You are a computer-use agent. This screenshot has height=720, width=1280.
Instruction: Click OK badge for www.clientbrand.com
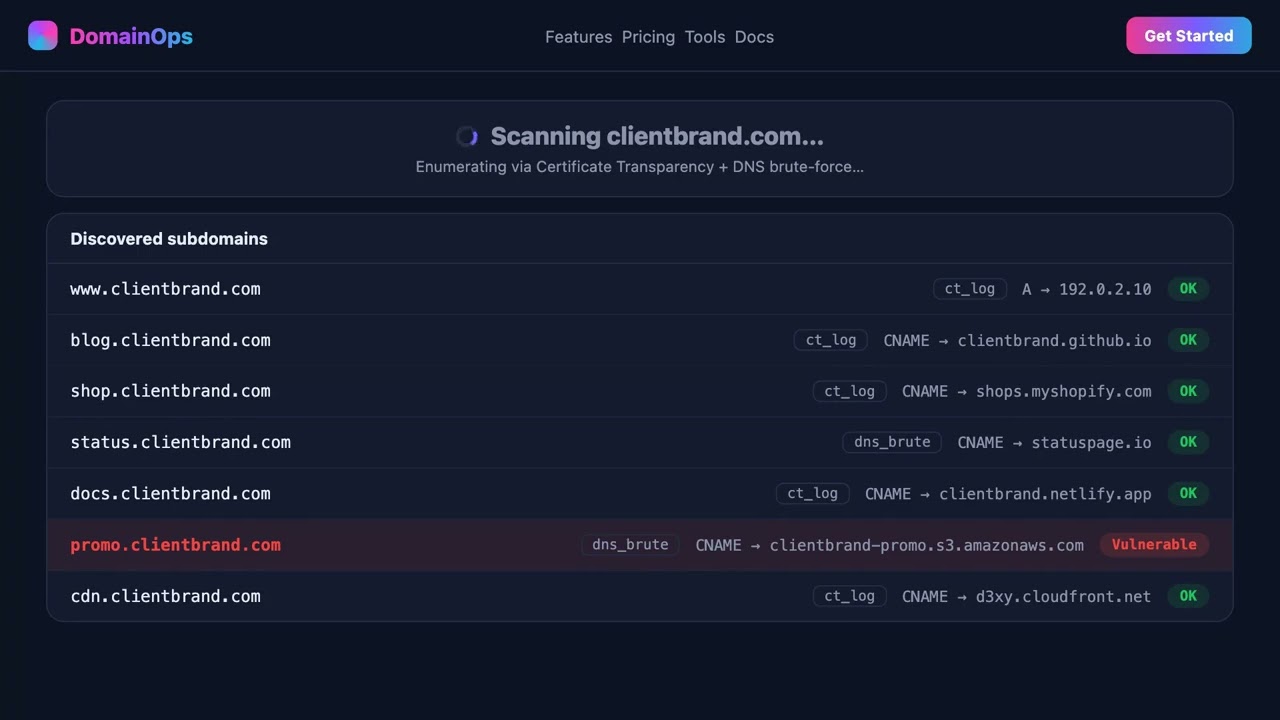1188,289
